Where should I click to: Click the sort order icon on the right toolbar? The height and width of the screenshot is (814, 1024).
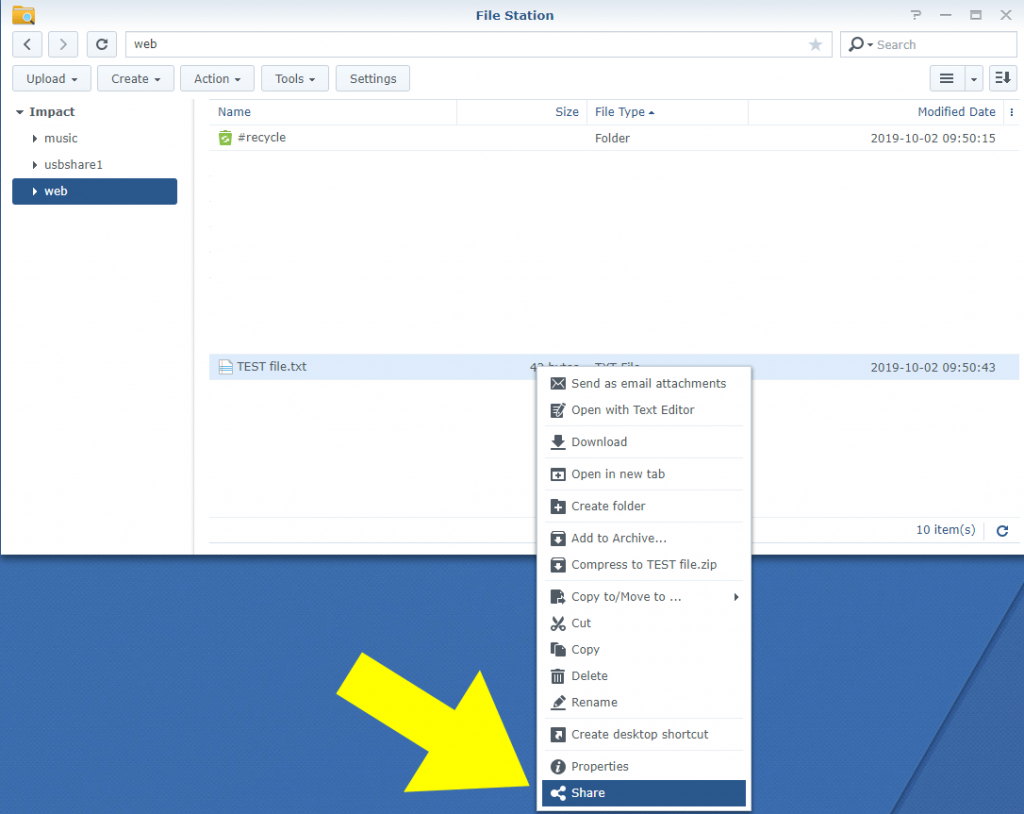tap(1002, 78)
